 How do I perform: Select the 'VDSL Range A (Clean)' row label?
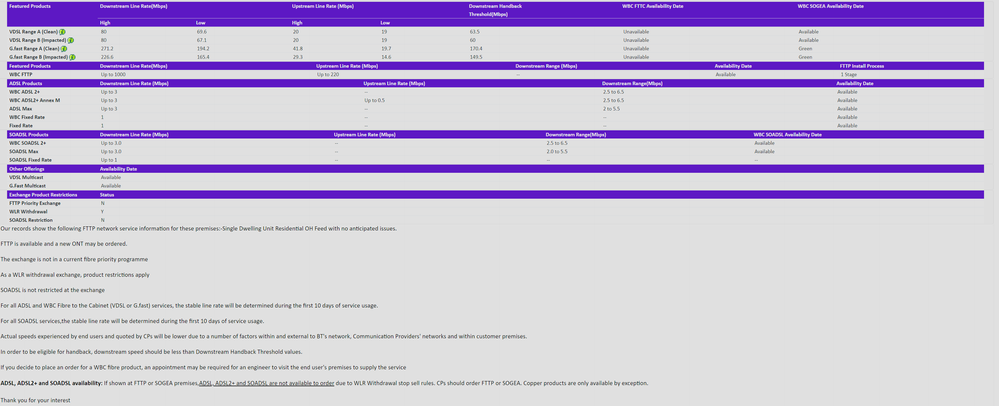34,31
